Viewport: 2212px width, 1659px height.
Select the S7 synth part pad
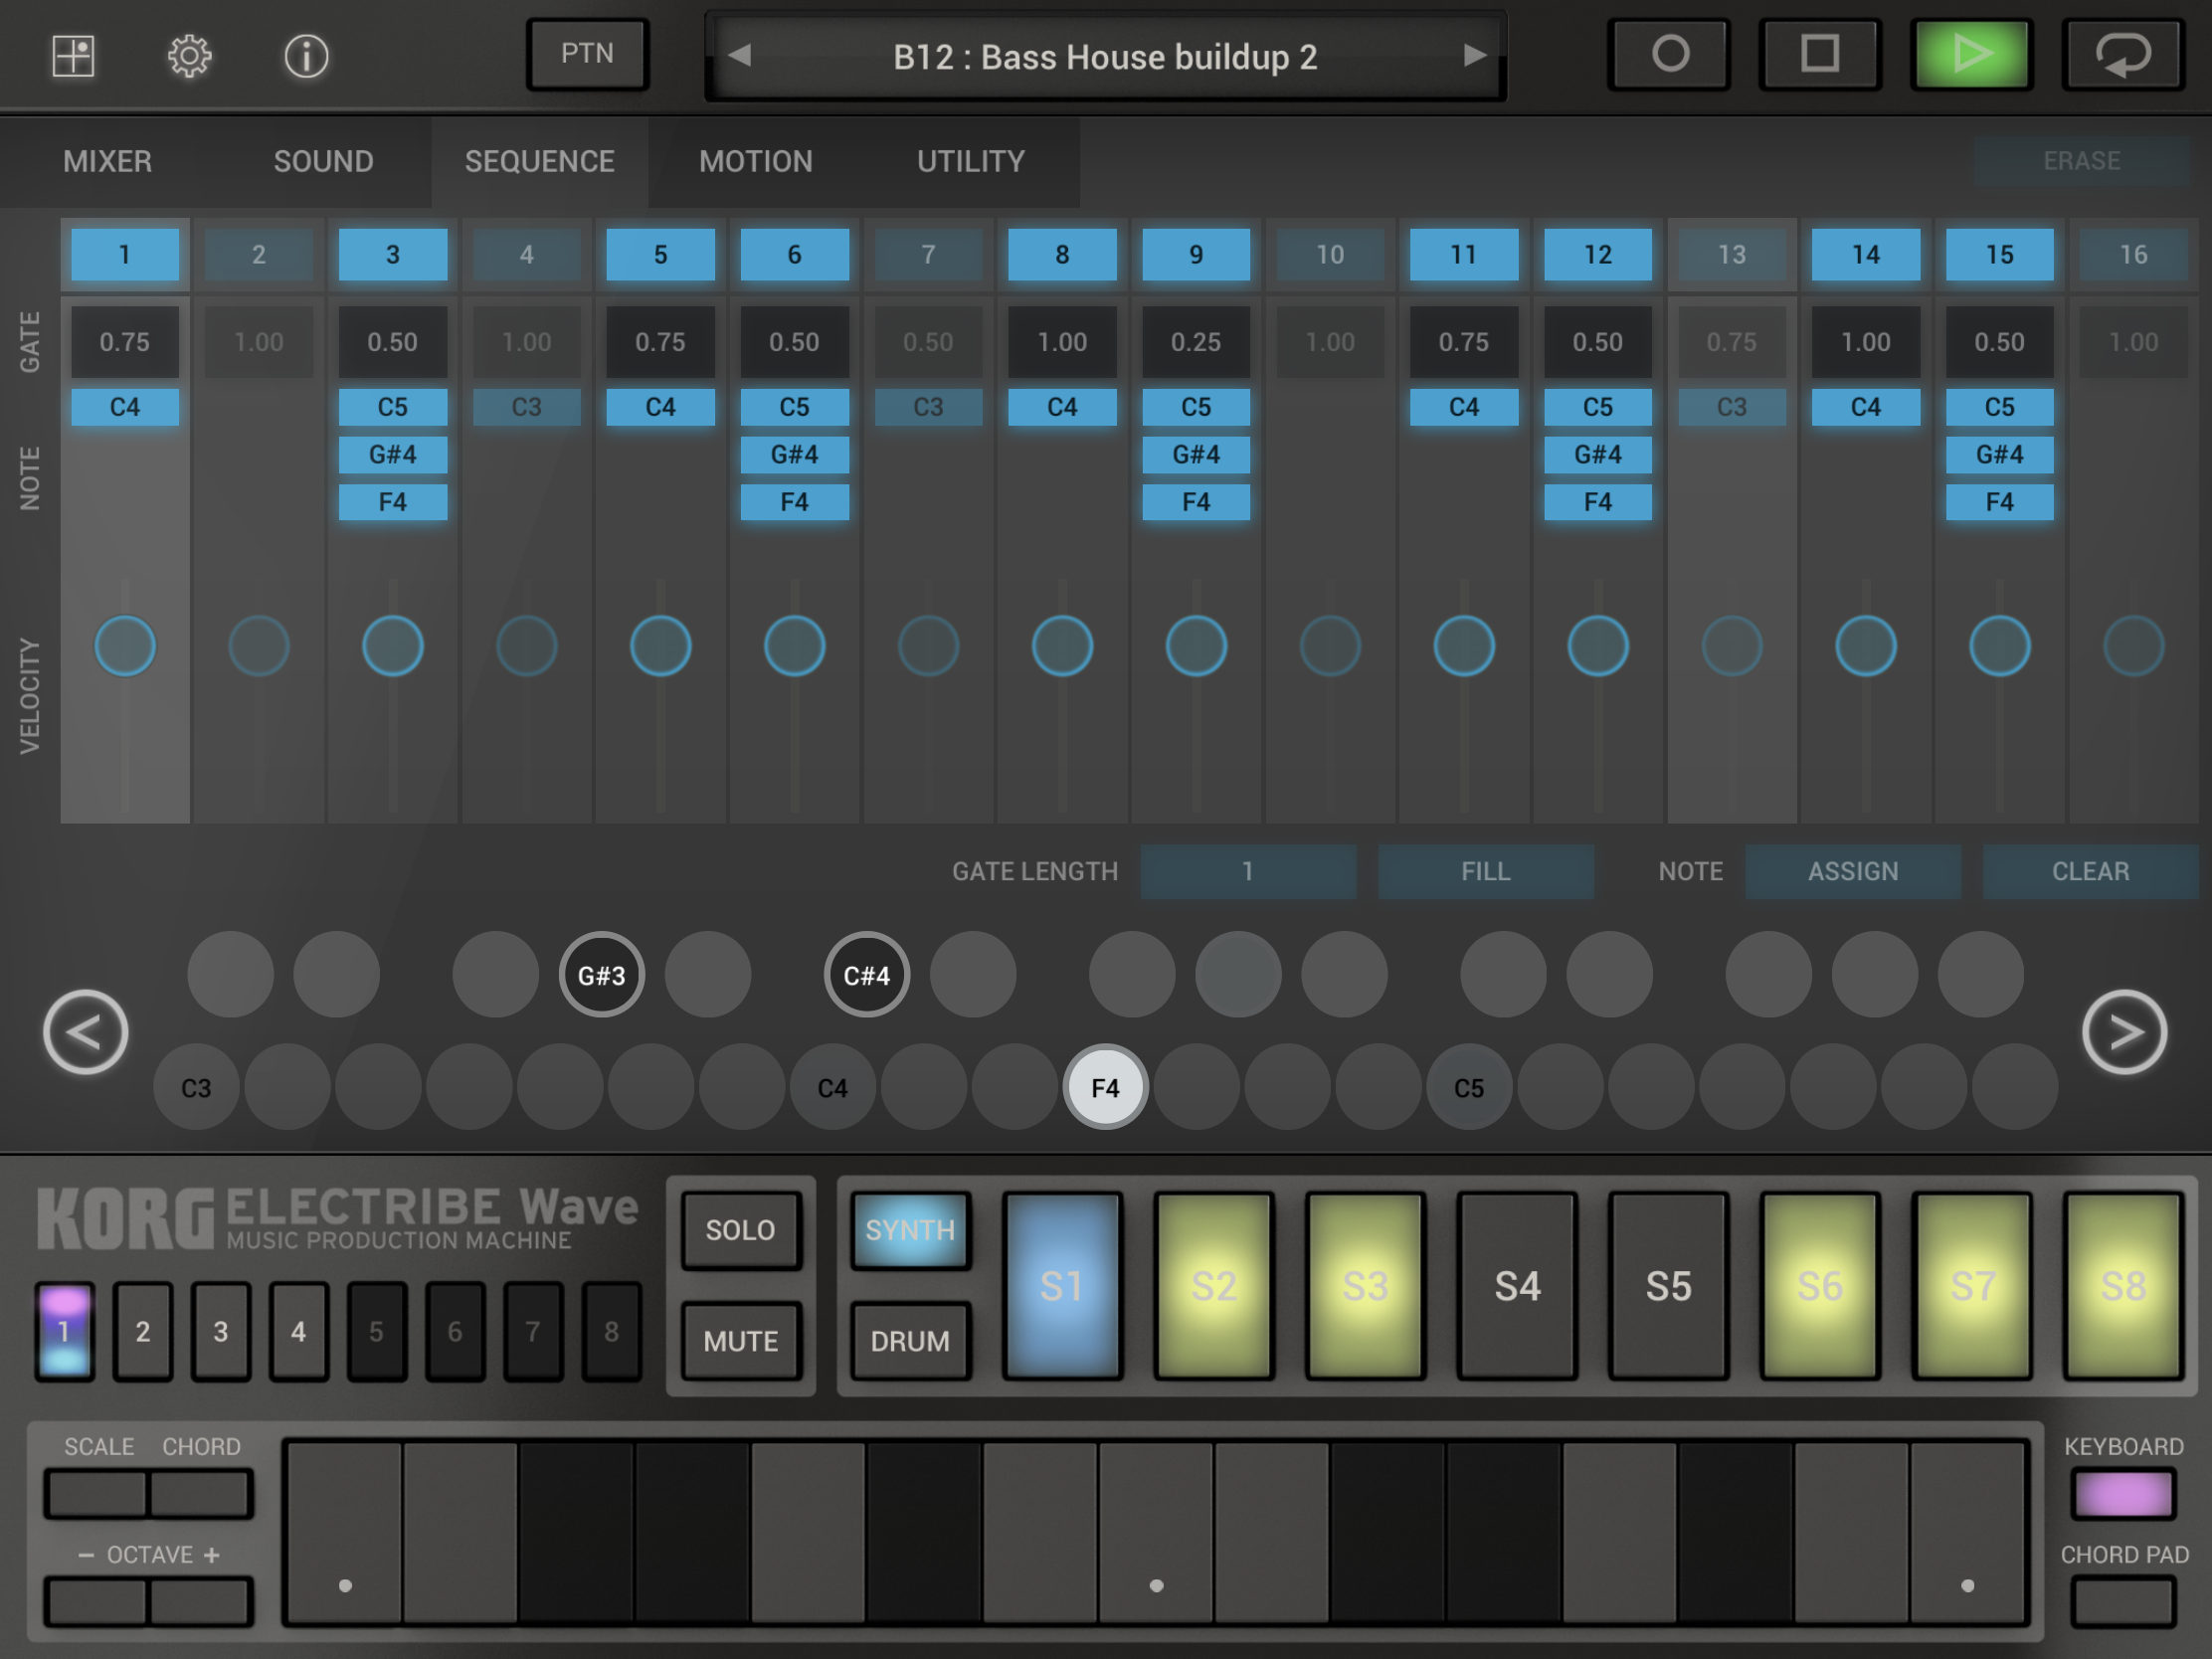pos(1972,1286)
